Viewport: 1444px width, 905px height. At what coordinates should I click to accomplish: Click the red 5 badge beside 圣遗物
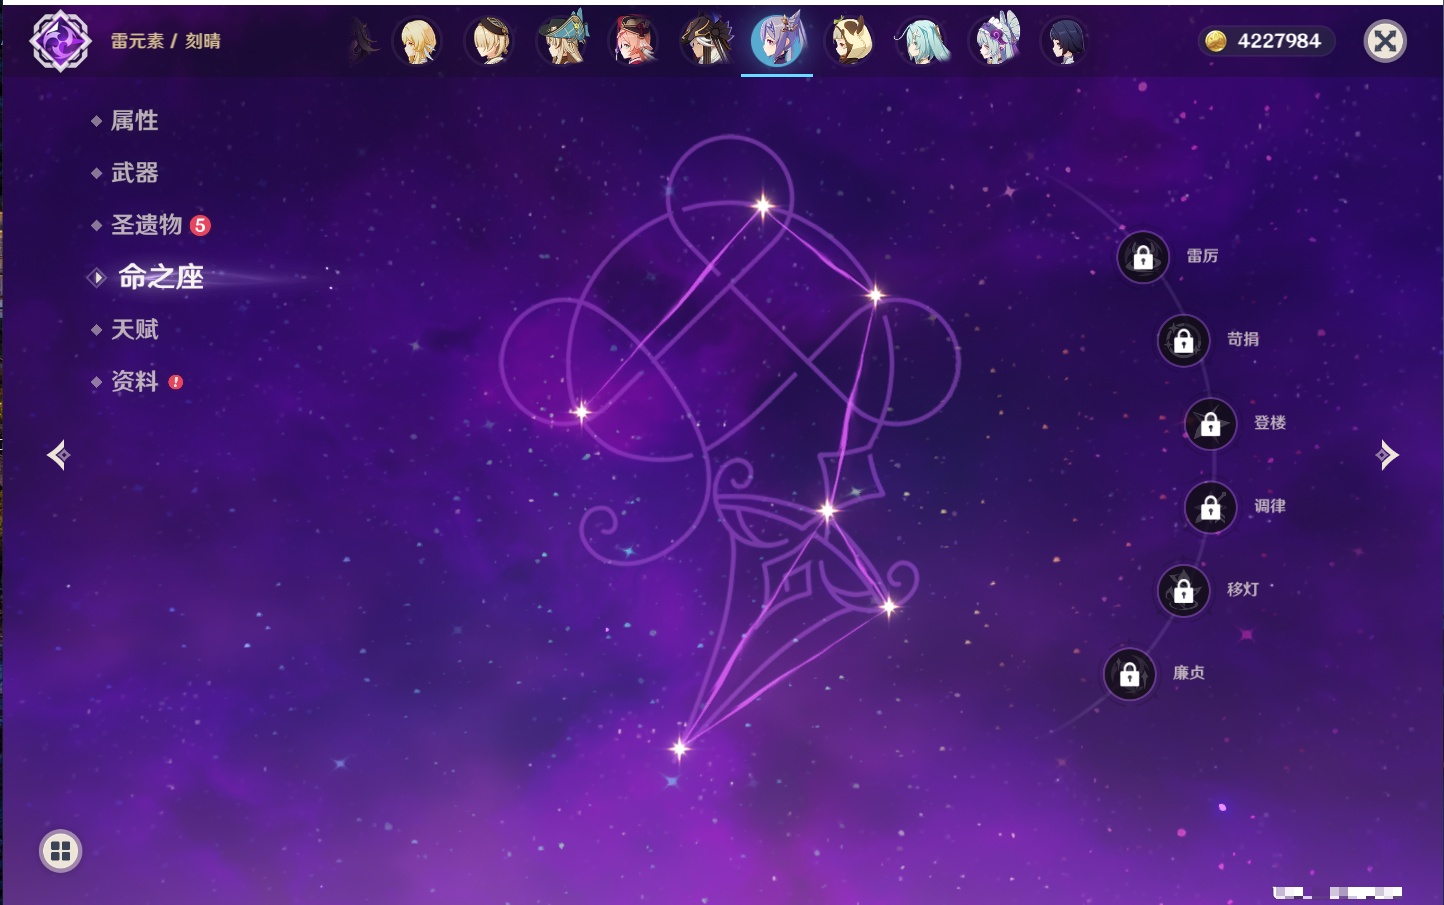[x=200, y=225]
